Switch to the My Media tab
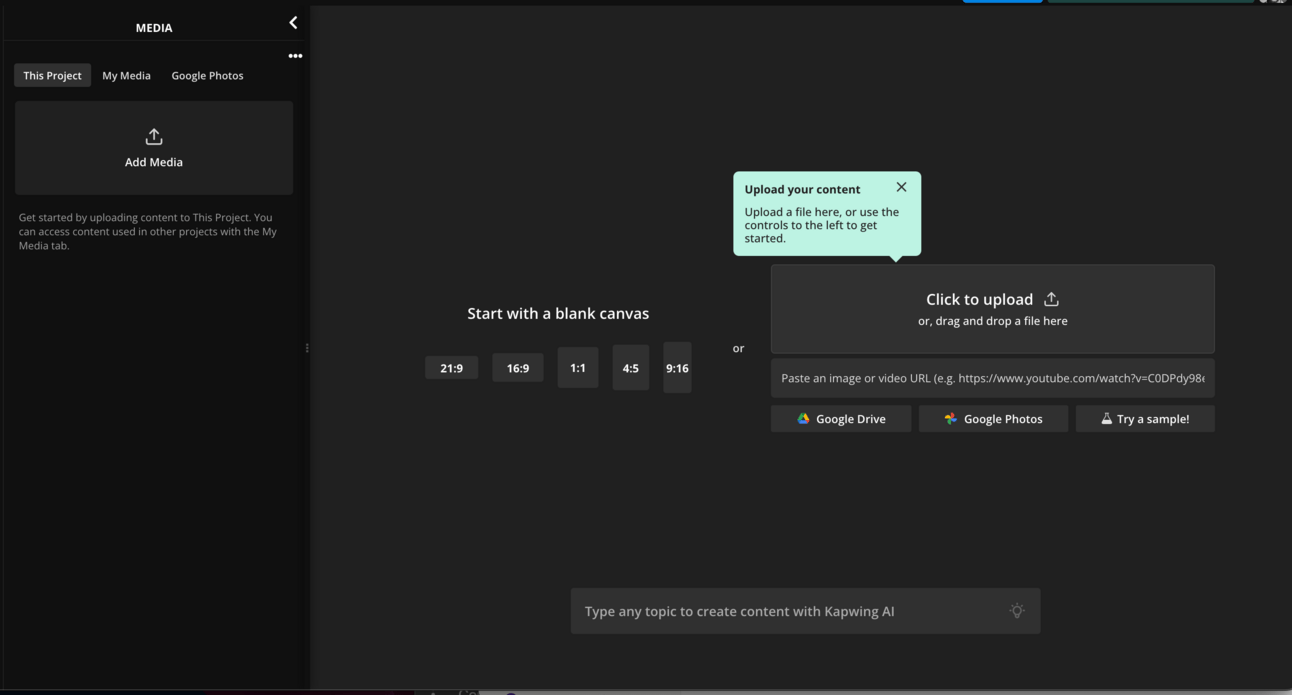Viewport: 1292px width, 695px height. (x=126, y=76)
